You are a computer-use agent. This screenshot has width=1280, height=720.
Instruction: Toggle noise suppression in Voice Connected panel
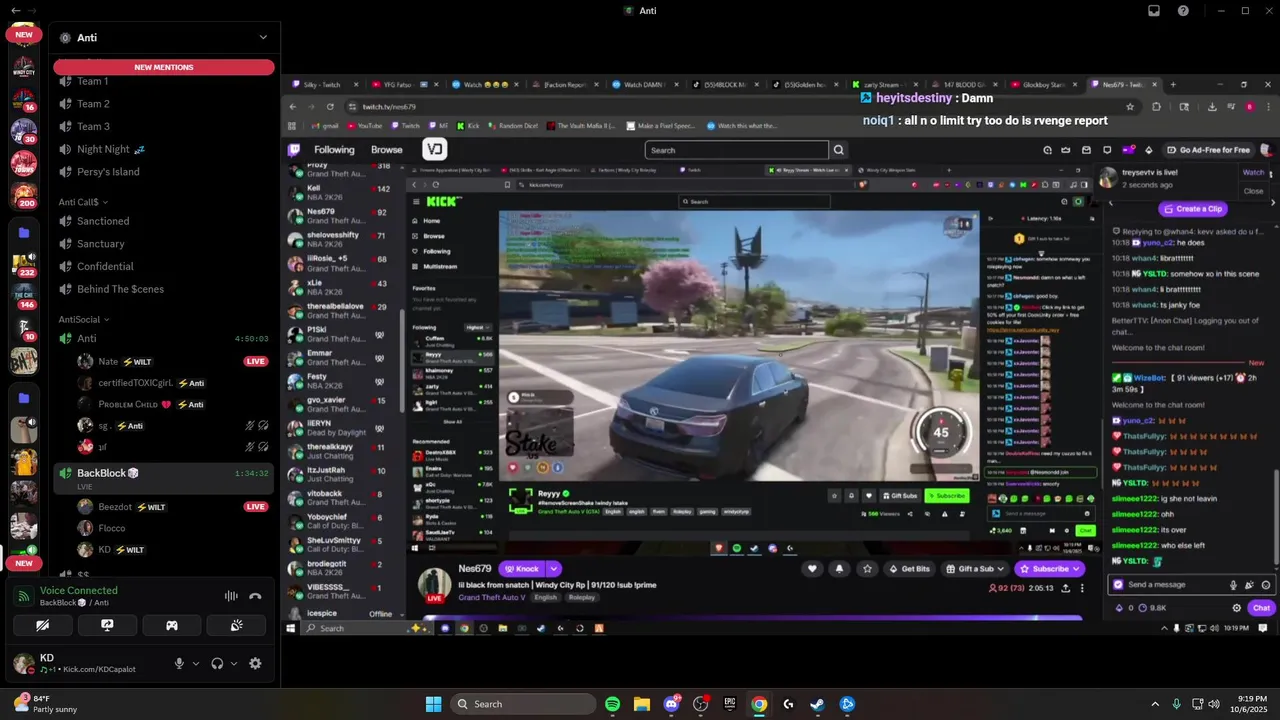[x=231, y=596]
